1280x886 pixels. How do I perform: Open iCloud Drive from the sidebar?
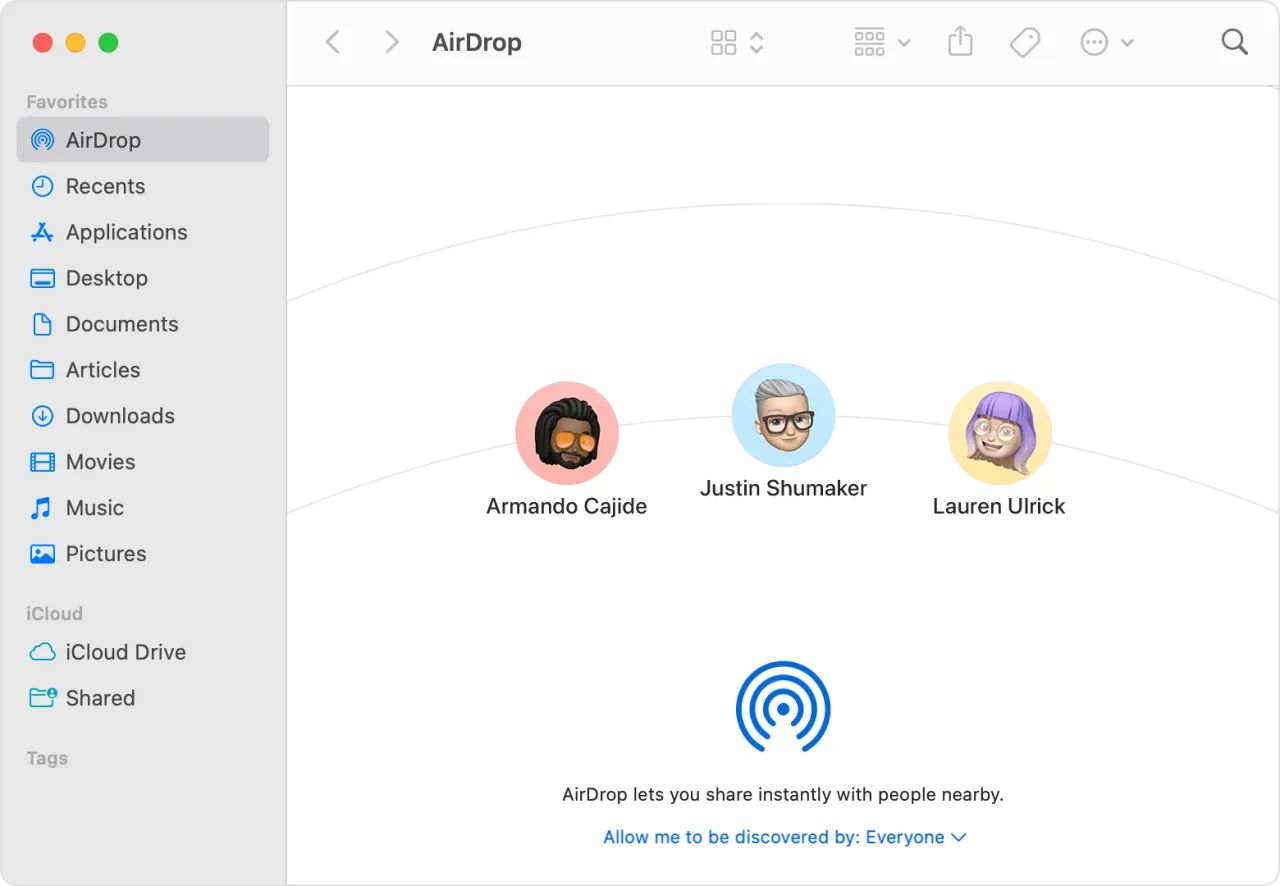click(x=125, y=652)
